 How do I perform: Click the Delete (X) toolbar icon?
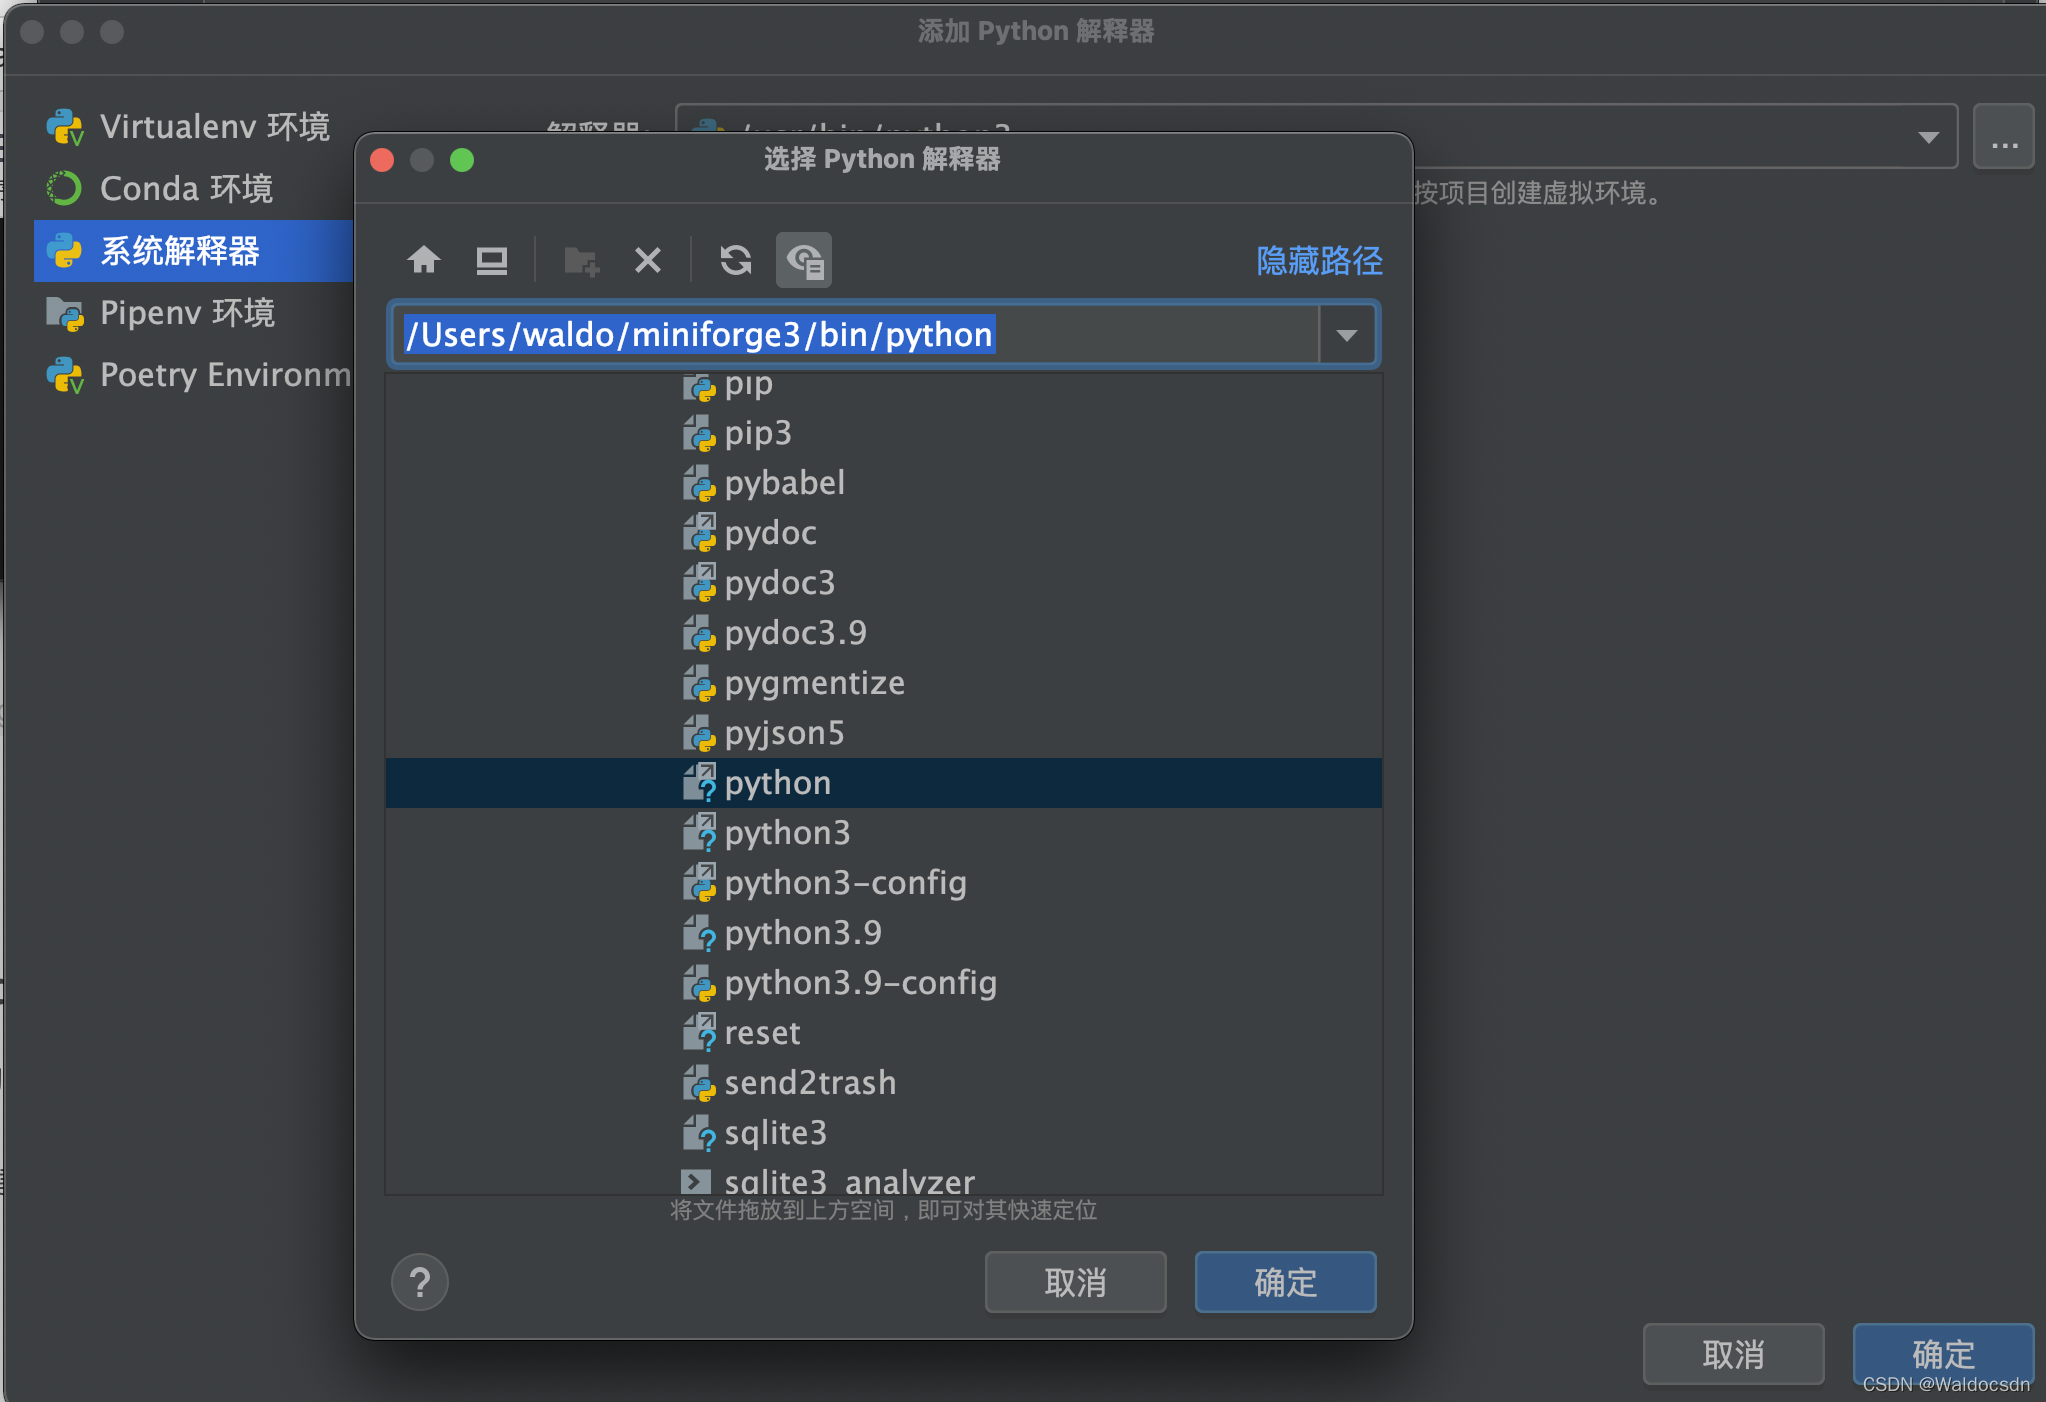[x=648, y=261]
